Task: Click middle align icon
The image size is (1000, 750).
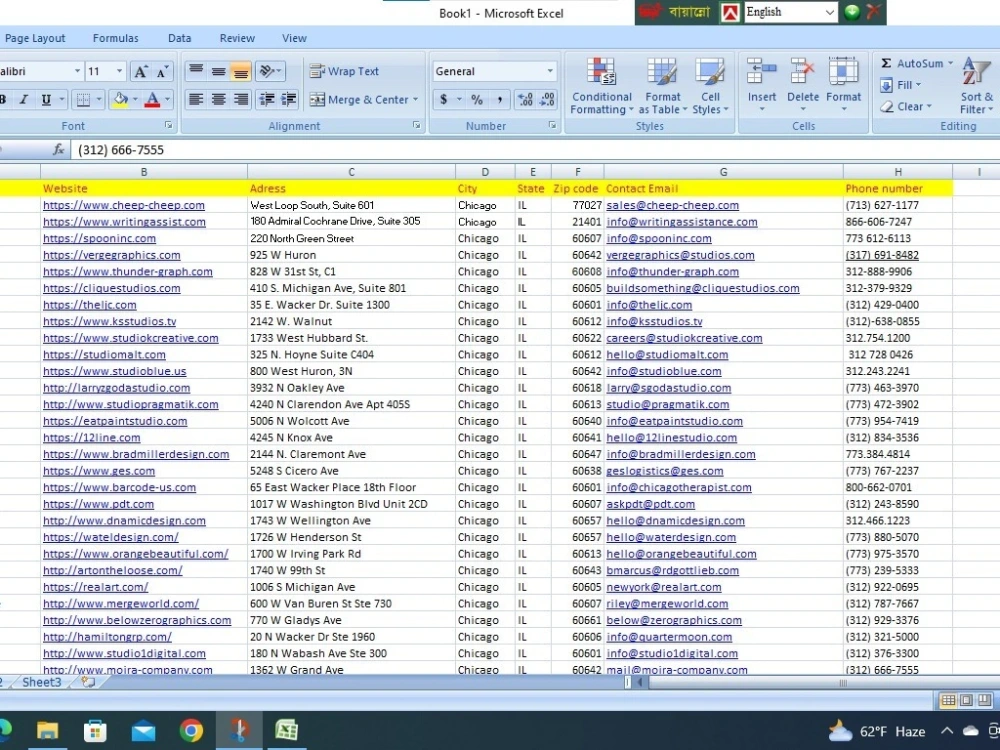Action: click(x=218, y=71)
